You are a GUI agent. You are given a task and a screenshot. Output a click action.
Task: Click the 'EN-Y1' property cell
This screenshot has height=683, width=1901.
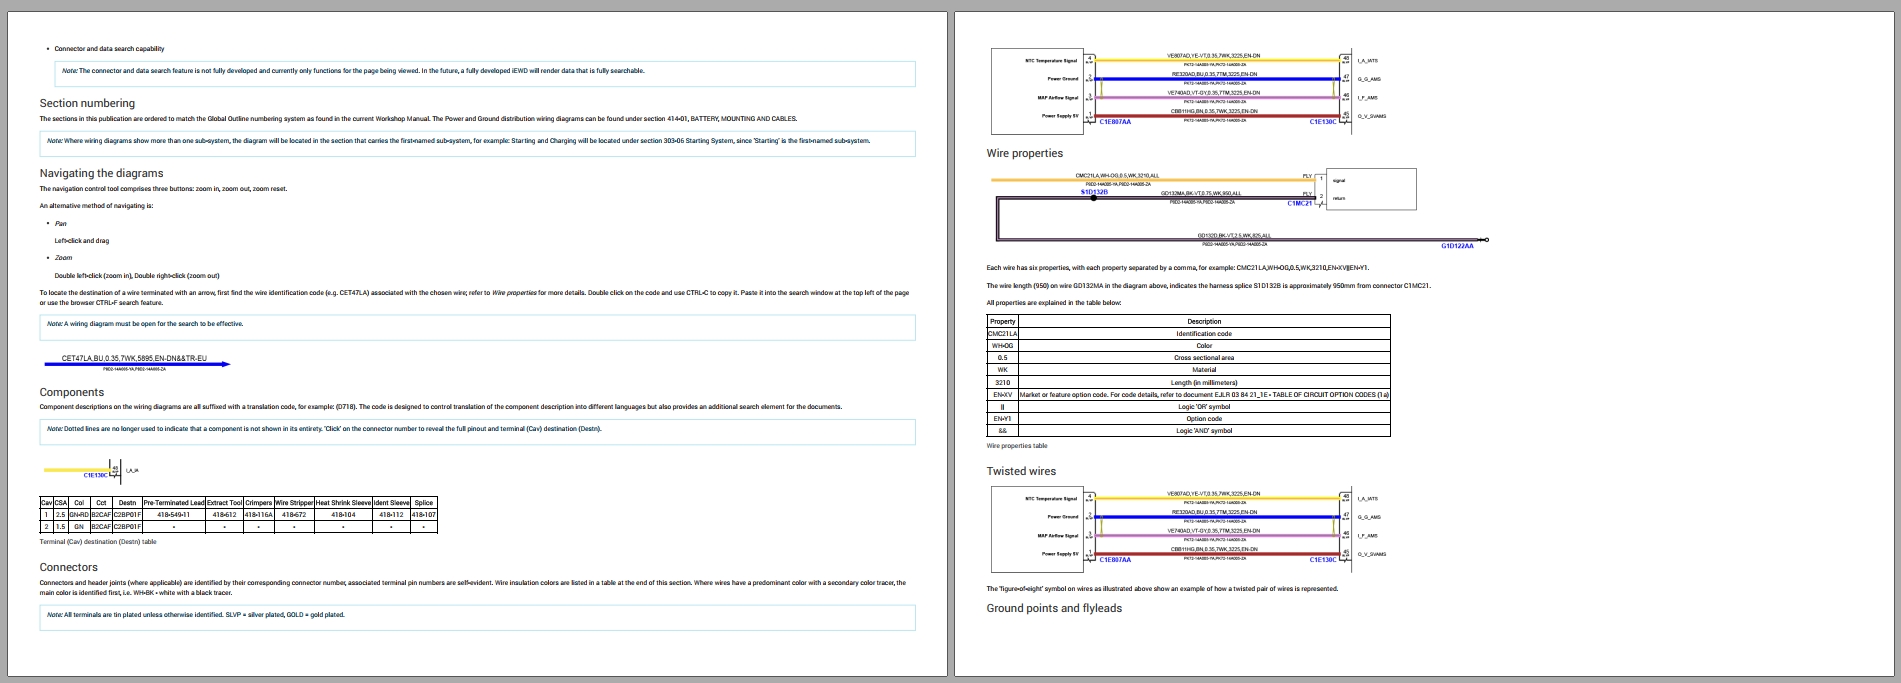[1002, 418]
